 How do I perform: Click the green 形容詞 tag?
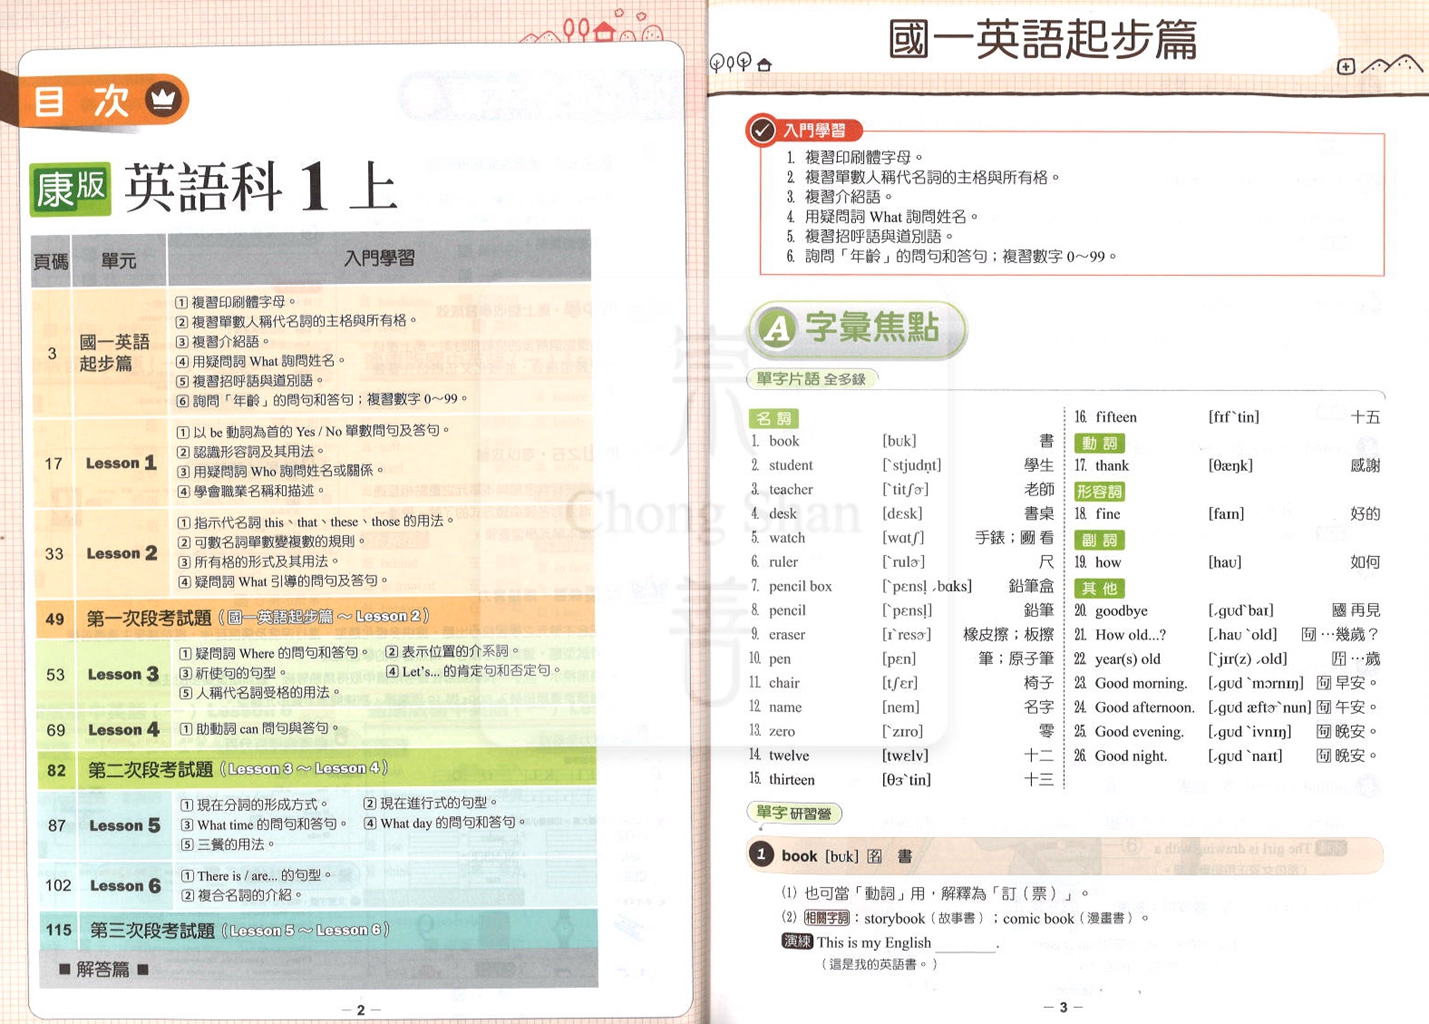(x=1099, y=491)
